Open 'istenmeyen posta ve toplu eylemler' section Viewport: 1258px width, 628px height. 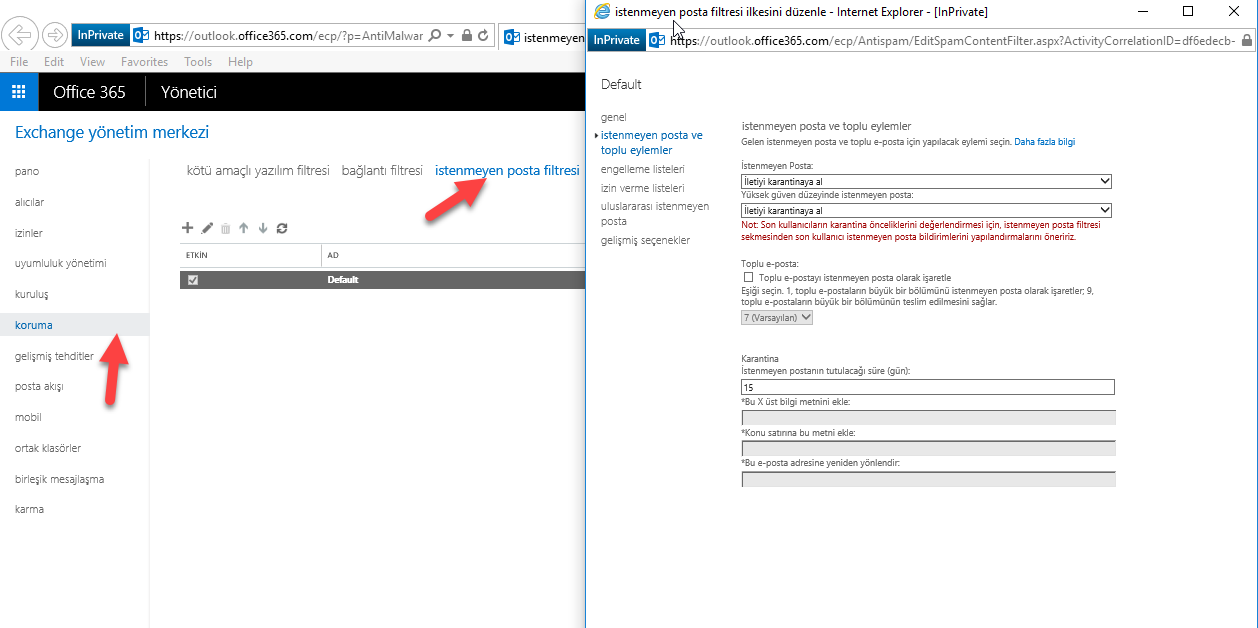[652, 143]
